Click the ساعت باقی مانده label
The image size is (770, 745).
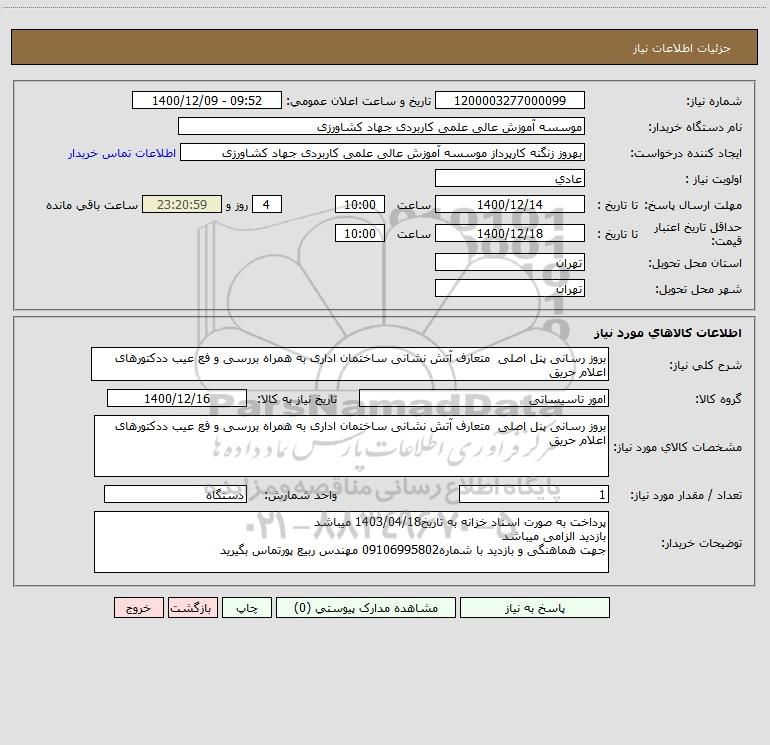pyautogui.click(x=92, y=205)
